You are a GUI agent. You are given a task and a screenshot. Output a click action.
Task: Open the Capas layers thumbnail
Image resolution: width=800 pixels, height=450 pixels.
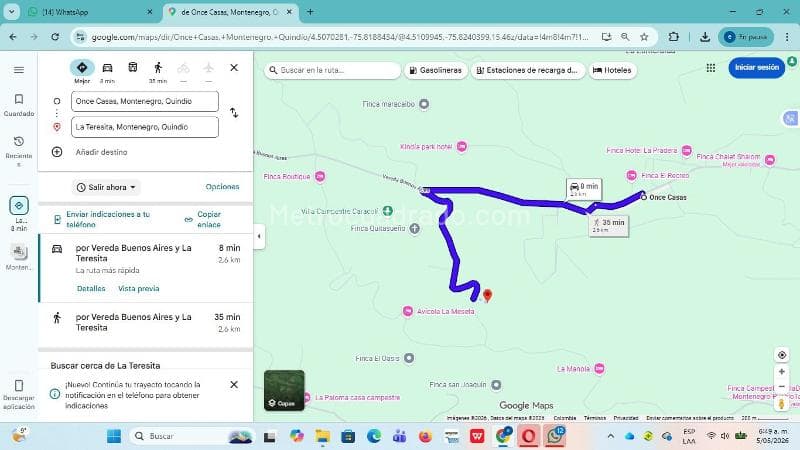click(x=284, y=390)
